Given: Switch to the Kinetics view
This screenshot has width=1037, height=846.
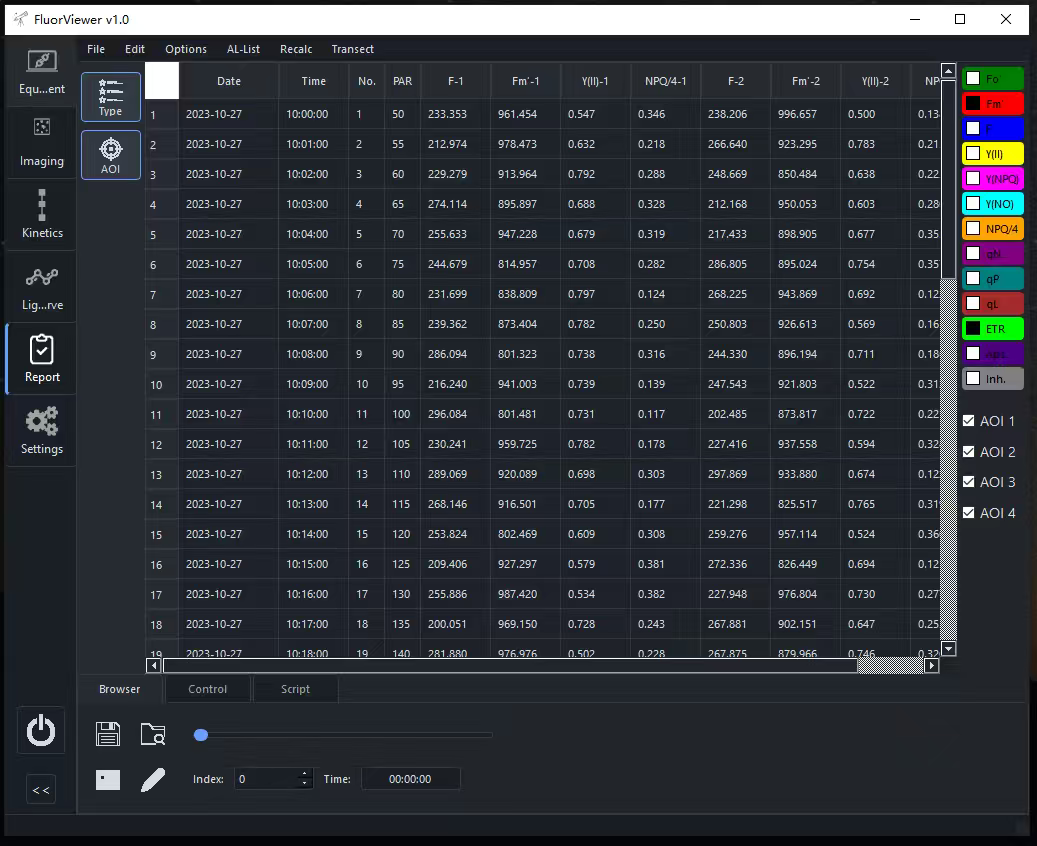Looking at the screenshot, I should click(x=42, y=214).
